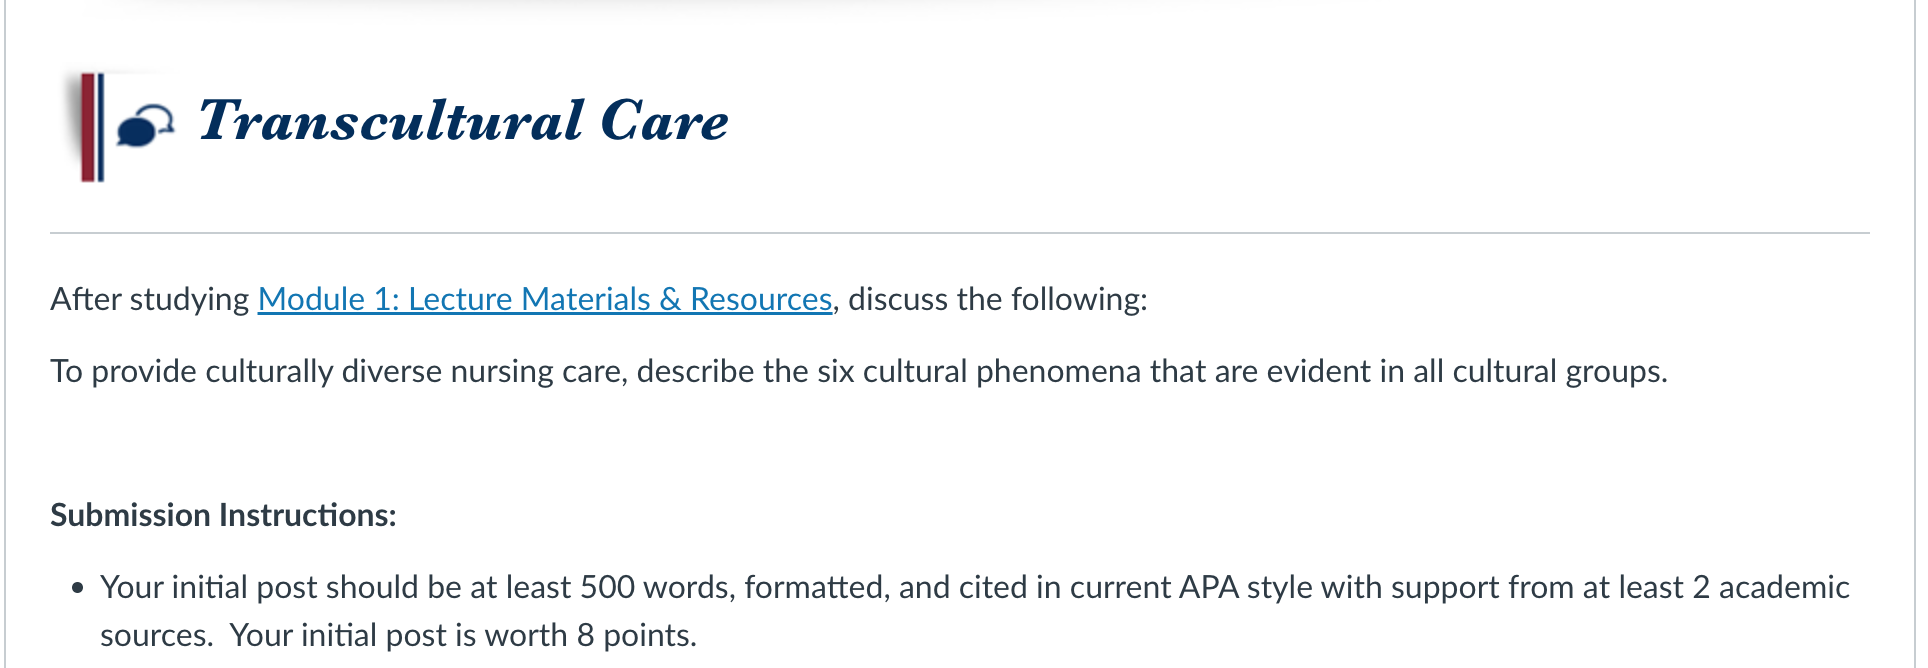This screenshot has height=668, width=1928.
Task: Click the discussion speech-bubble icon
Action: point(145,125)
